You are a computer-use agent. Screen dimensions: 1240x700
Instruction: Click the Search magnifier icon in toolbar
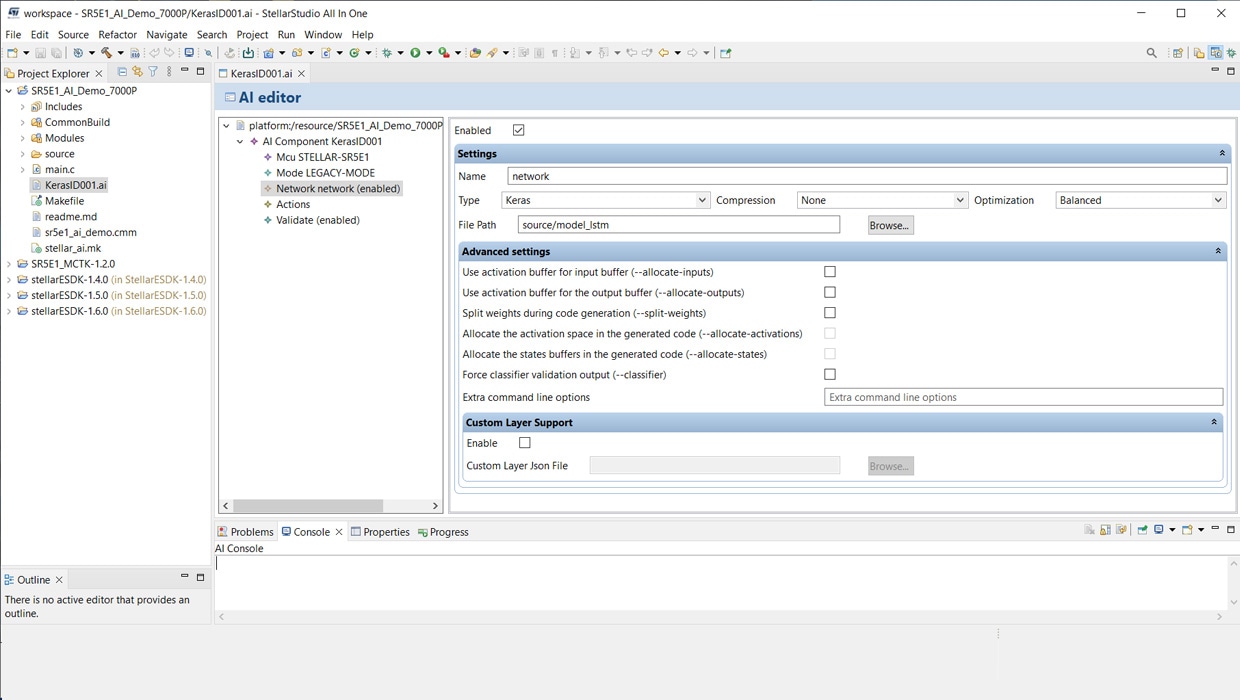point(1152,53)
